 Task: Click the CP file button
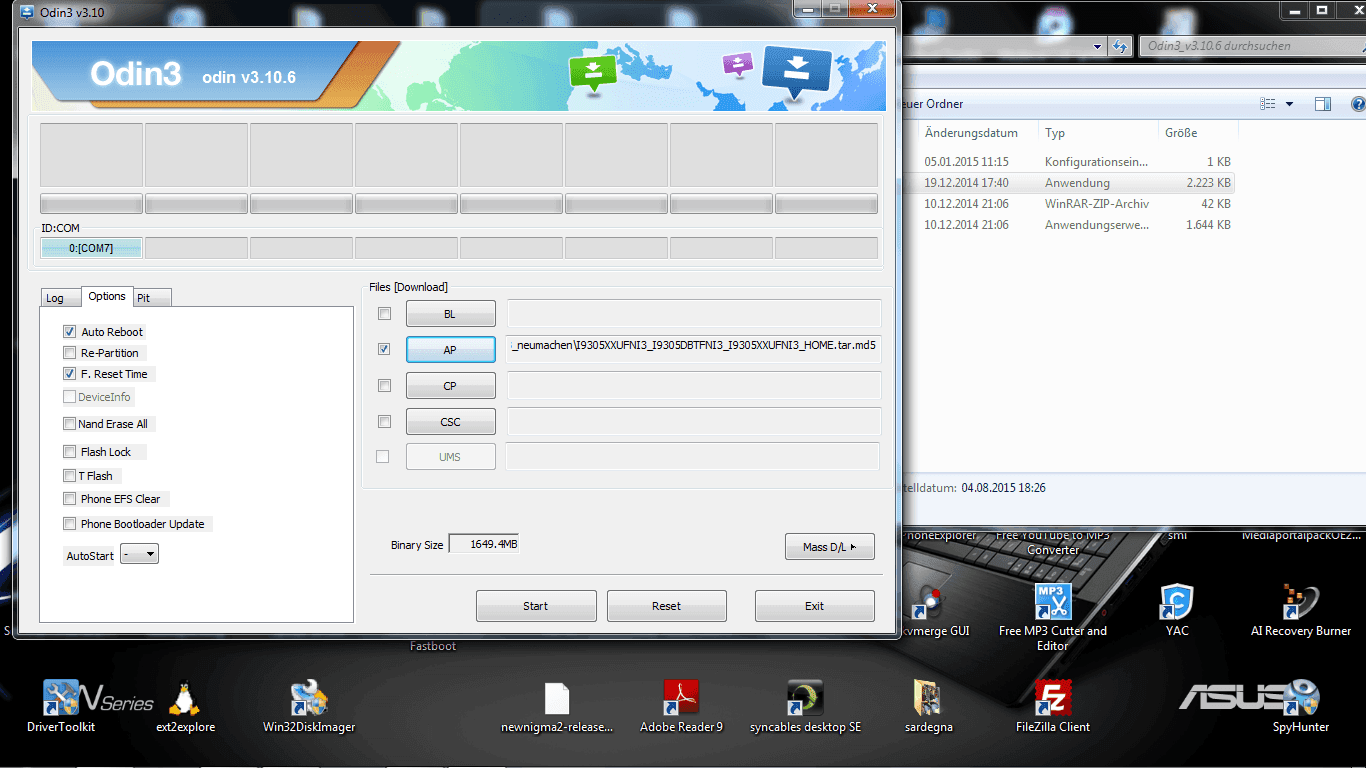(x=450, y=386)
